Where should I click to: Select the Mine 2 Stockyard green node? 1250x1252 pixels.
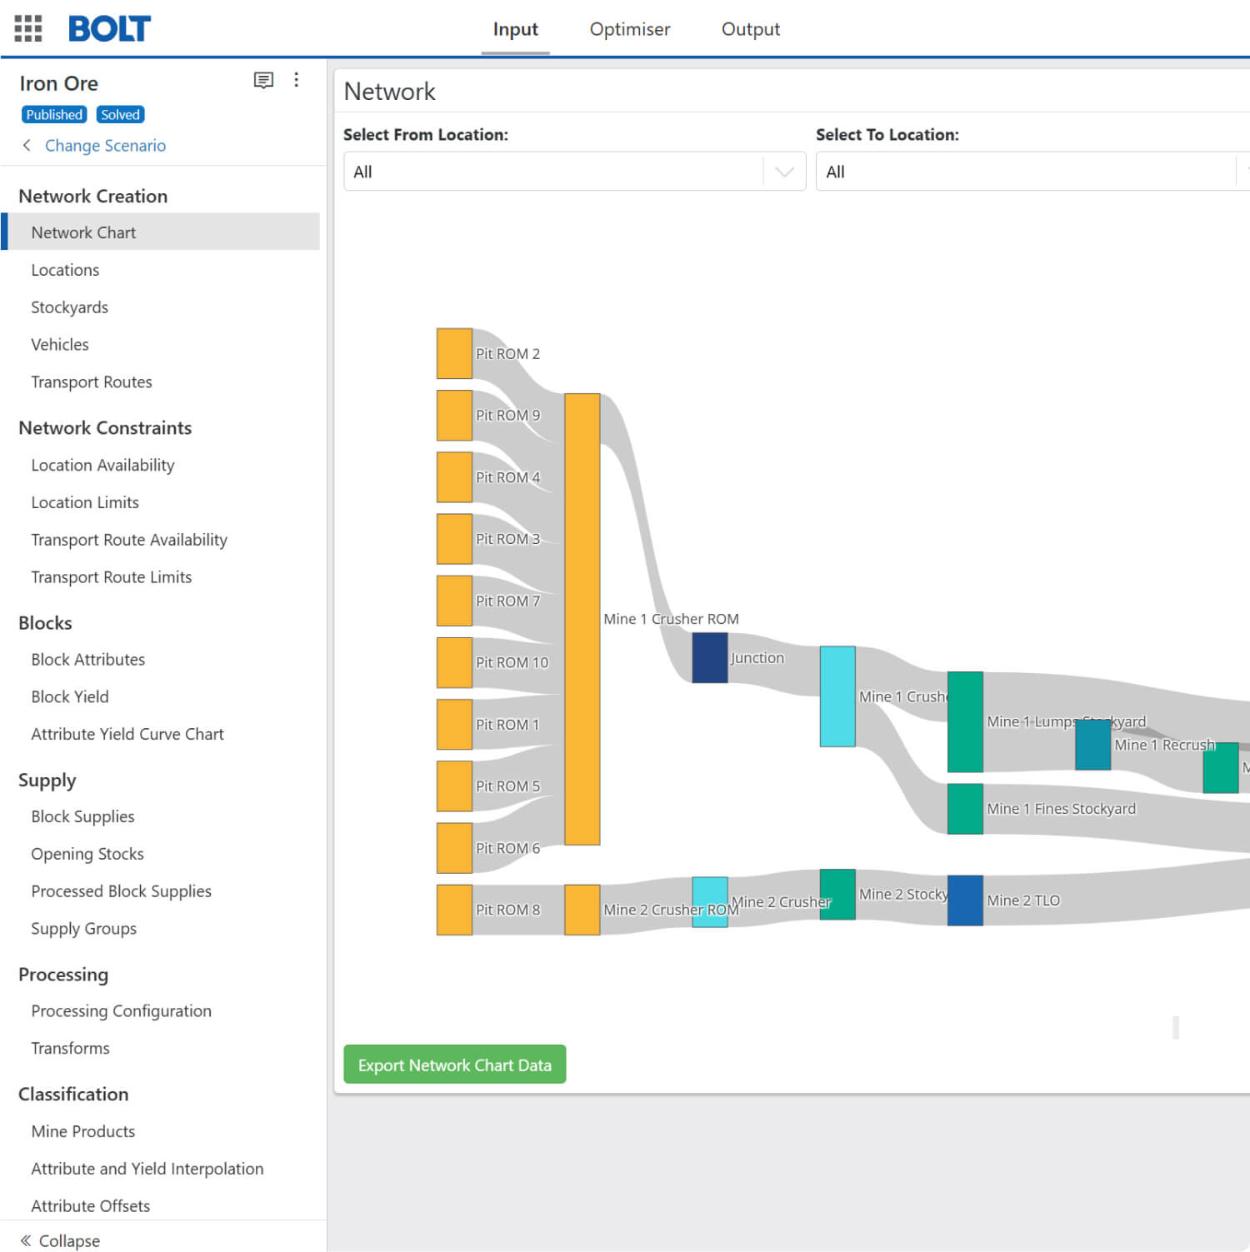click(x=838, y=895)
